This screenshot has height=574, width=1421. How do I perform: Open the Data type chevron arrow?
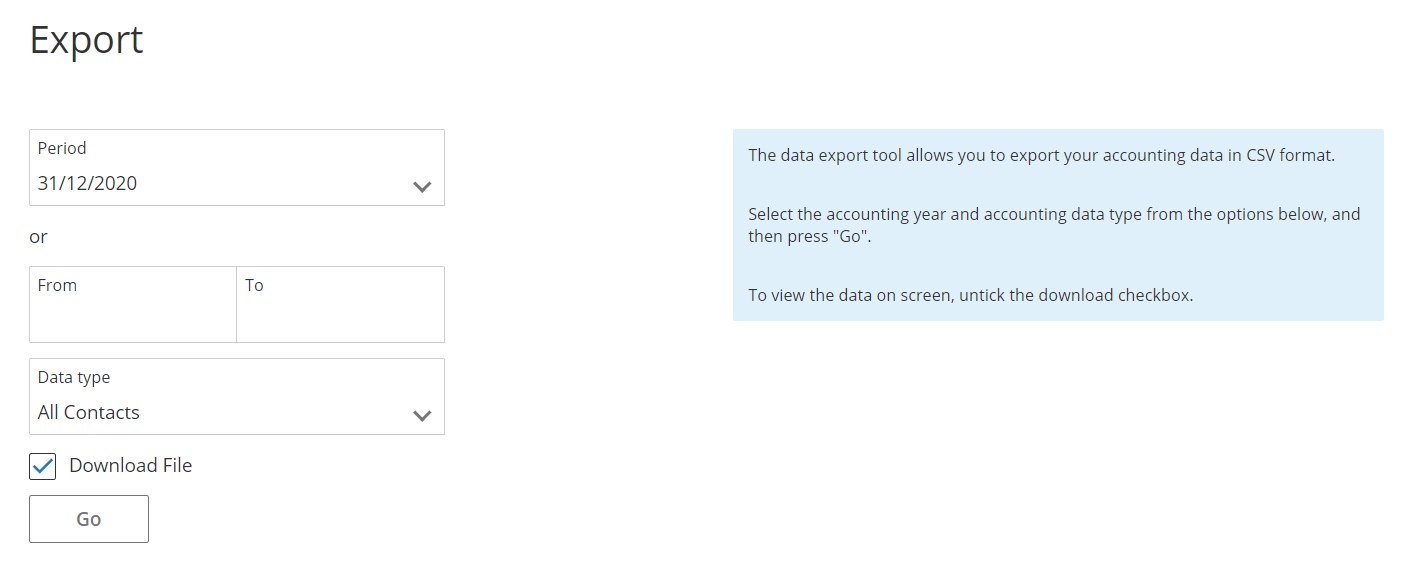[x=422, y=416]
